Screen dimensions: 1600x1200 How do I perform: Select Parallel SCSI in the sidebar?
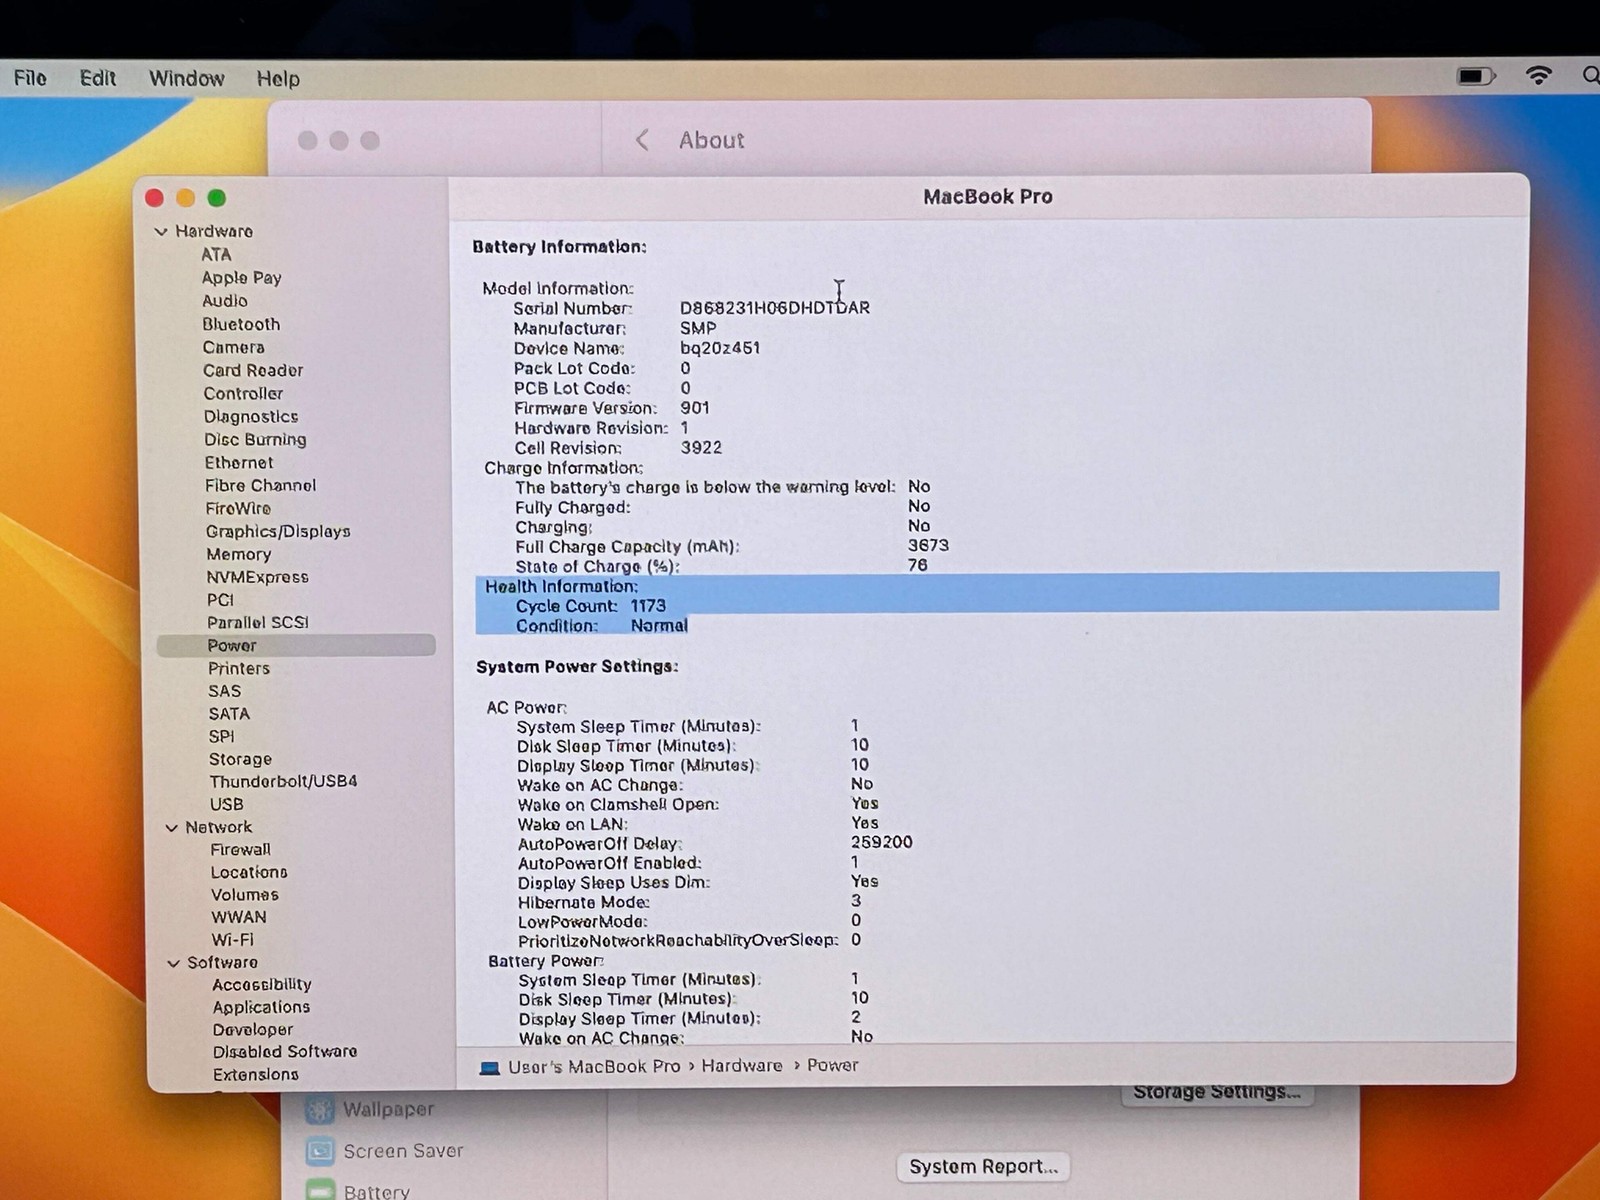click(258, 622)
